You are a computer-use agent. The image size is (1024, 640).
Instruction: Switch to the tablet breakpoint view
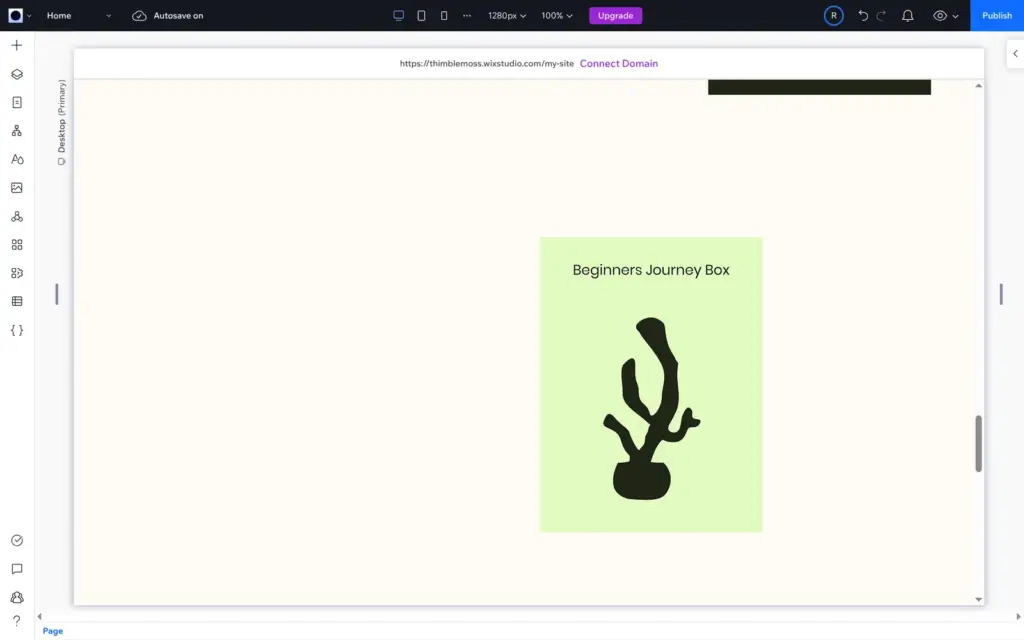coord(421,16)
